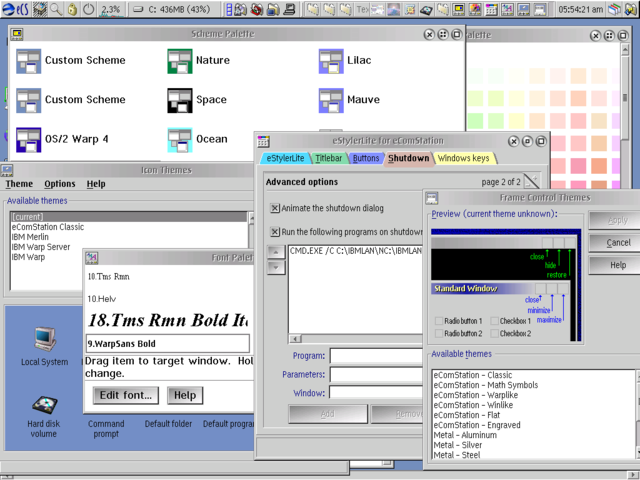Click the Edit font... button
Viewport: 640px width, 480px height.
(x=125, y=395)
